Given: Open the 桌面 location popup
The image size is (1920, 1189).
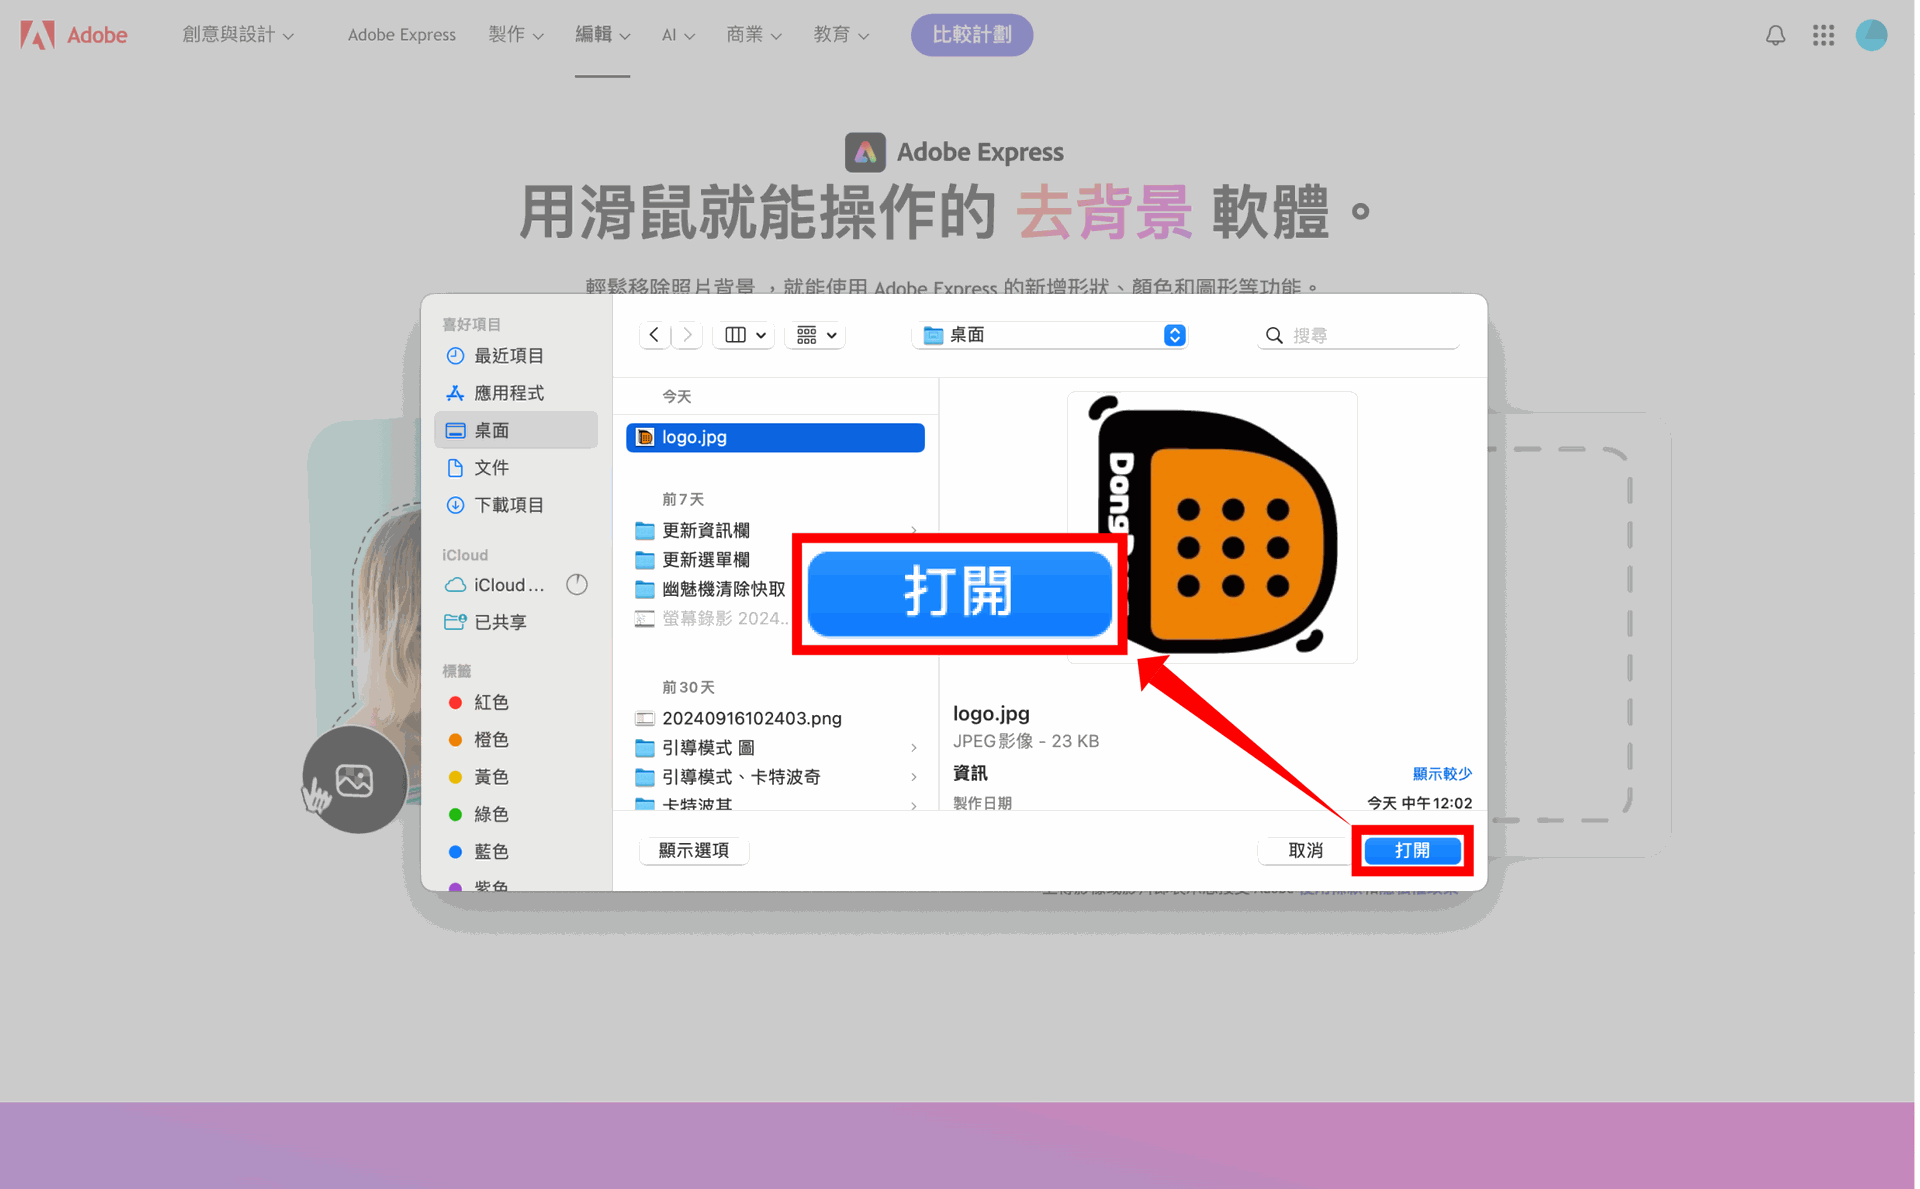Looking at the screenshot, I should pyautogui.click(x=1051, y=335).
